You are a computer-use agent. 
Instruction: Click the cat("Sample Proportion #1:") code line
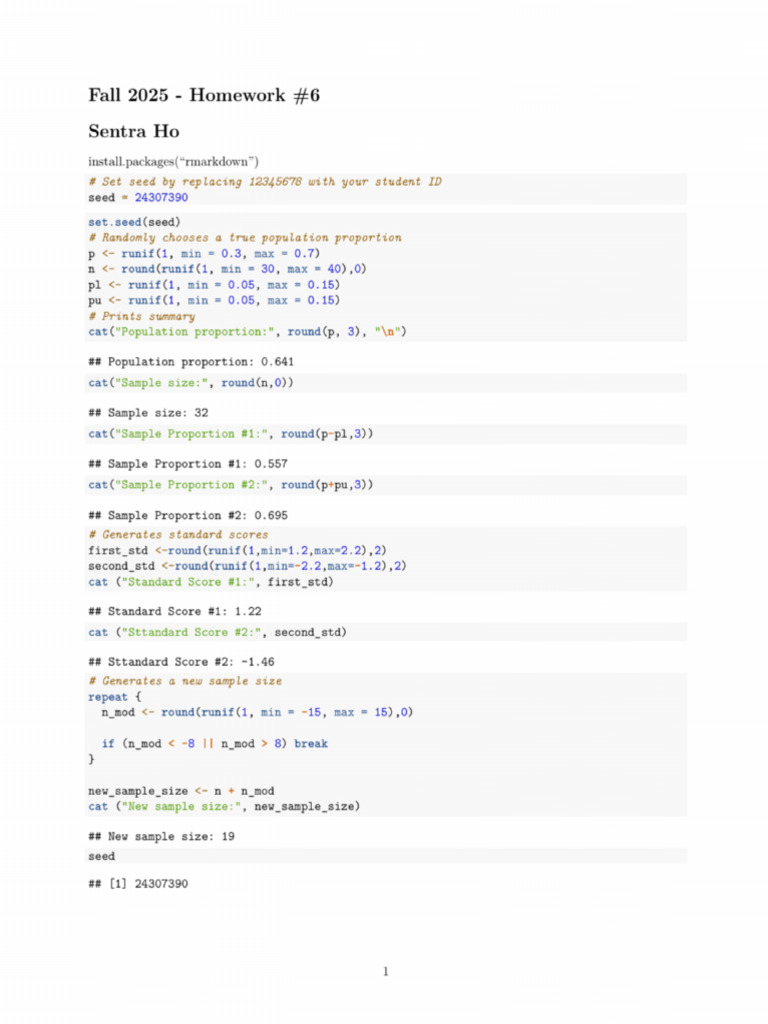[x=231, y=434]
